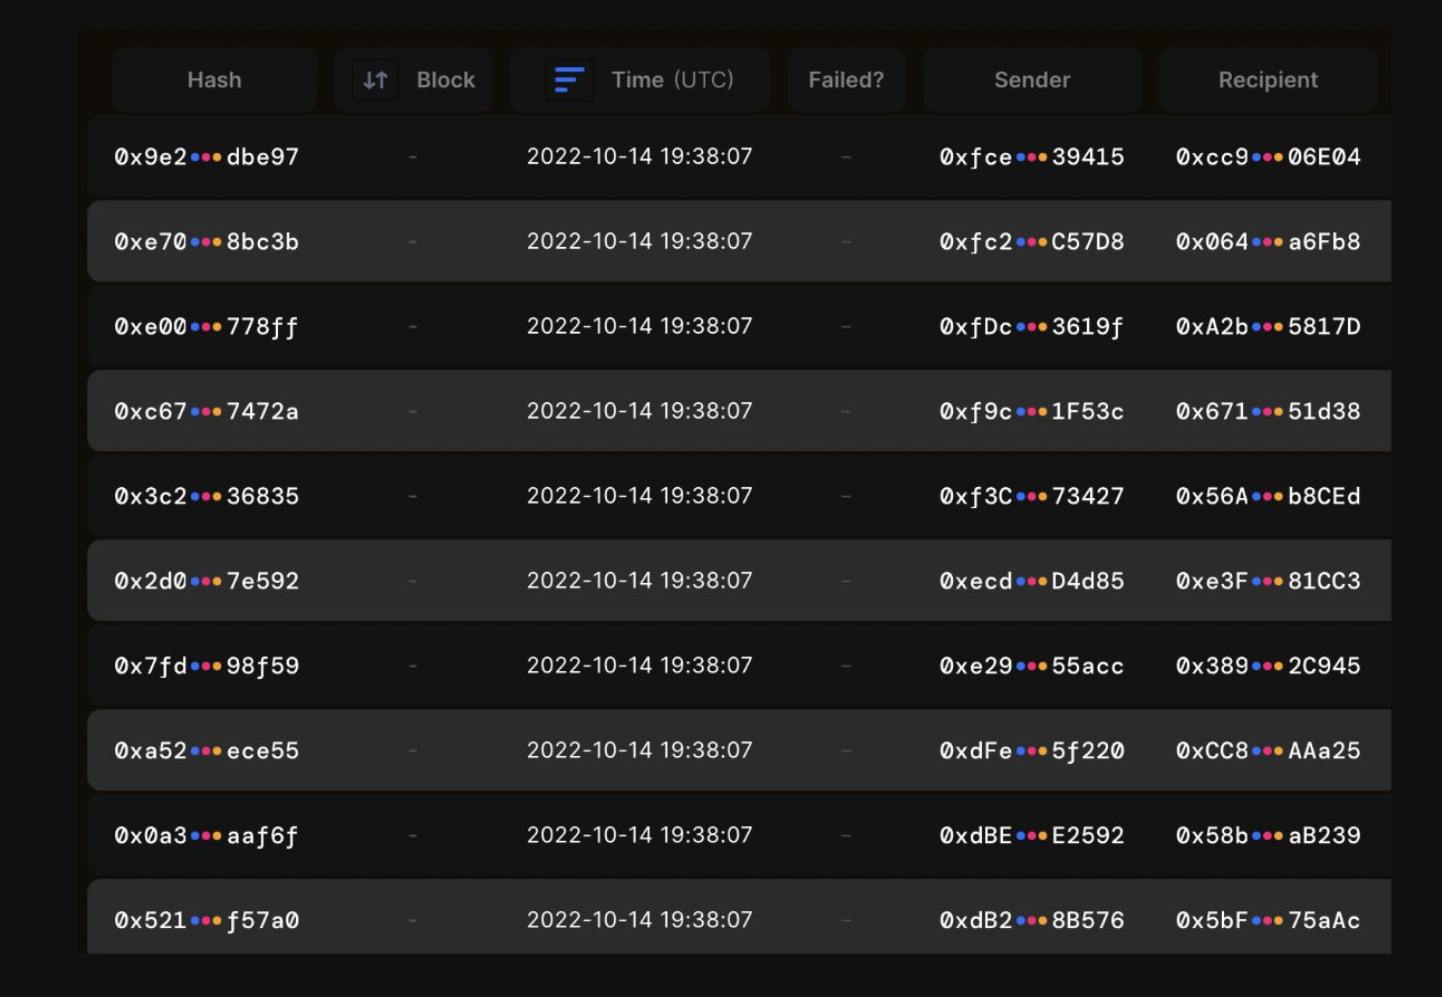This screenshot has height=997, width=1442.
Task: Open transaction hash 0xe70...8bc3b
Action: [206, 242]
